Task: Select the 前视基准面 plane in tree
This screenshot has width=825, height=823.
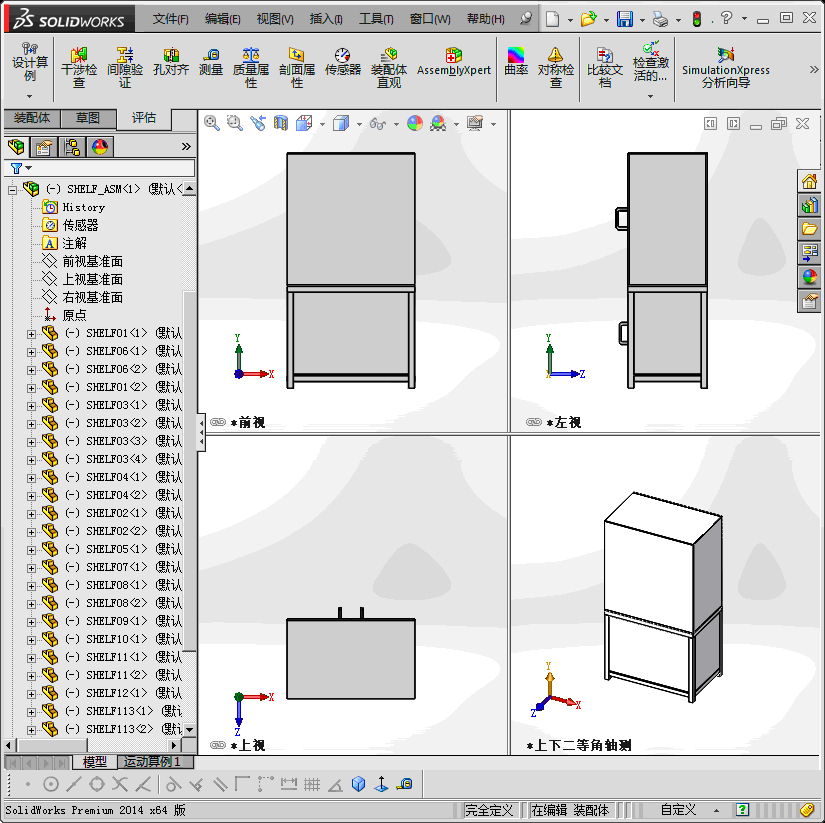Action: coord(92,262)
